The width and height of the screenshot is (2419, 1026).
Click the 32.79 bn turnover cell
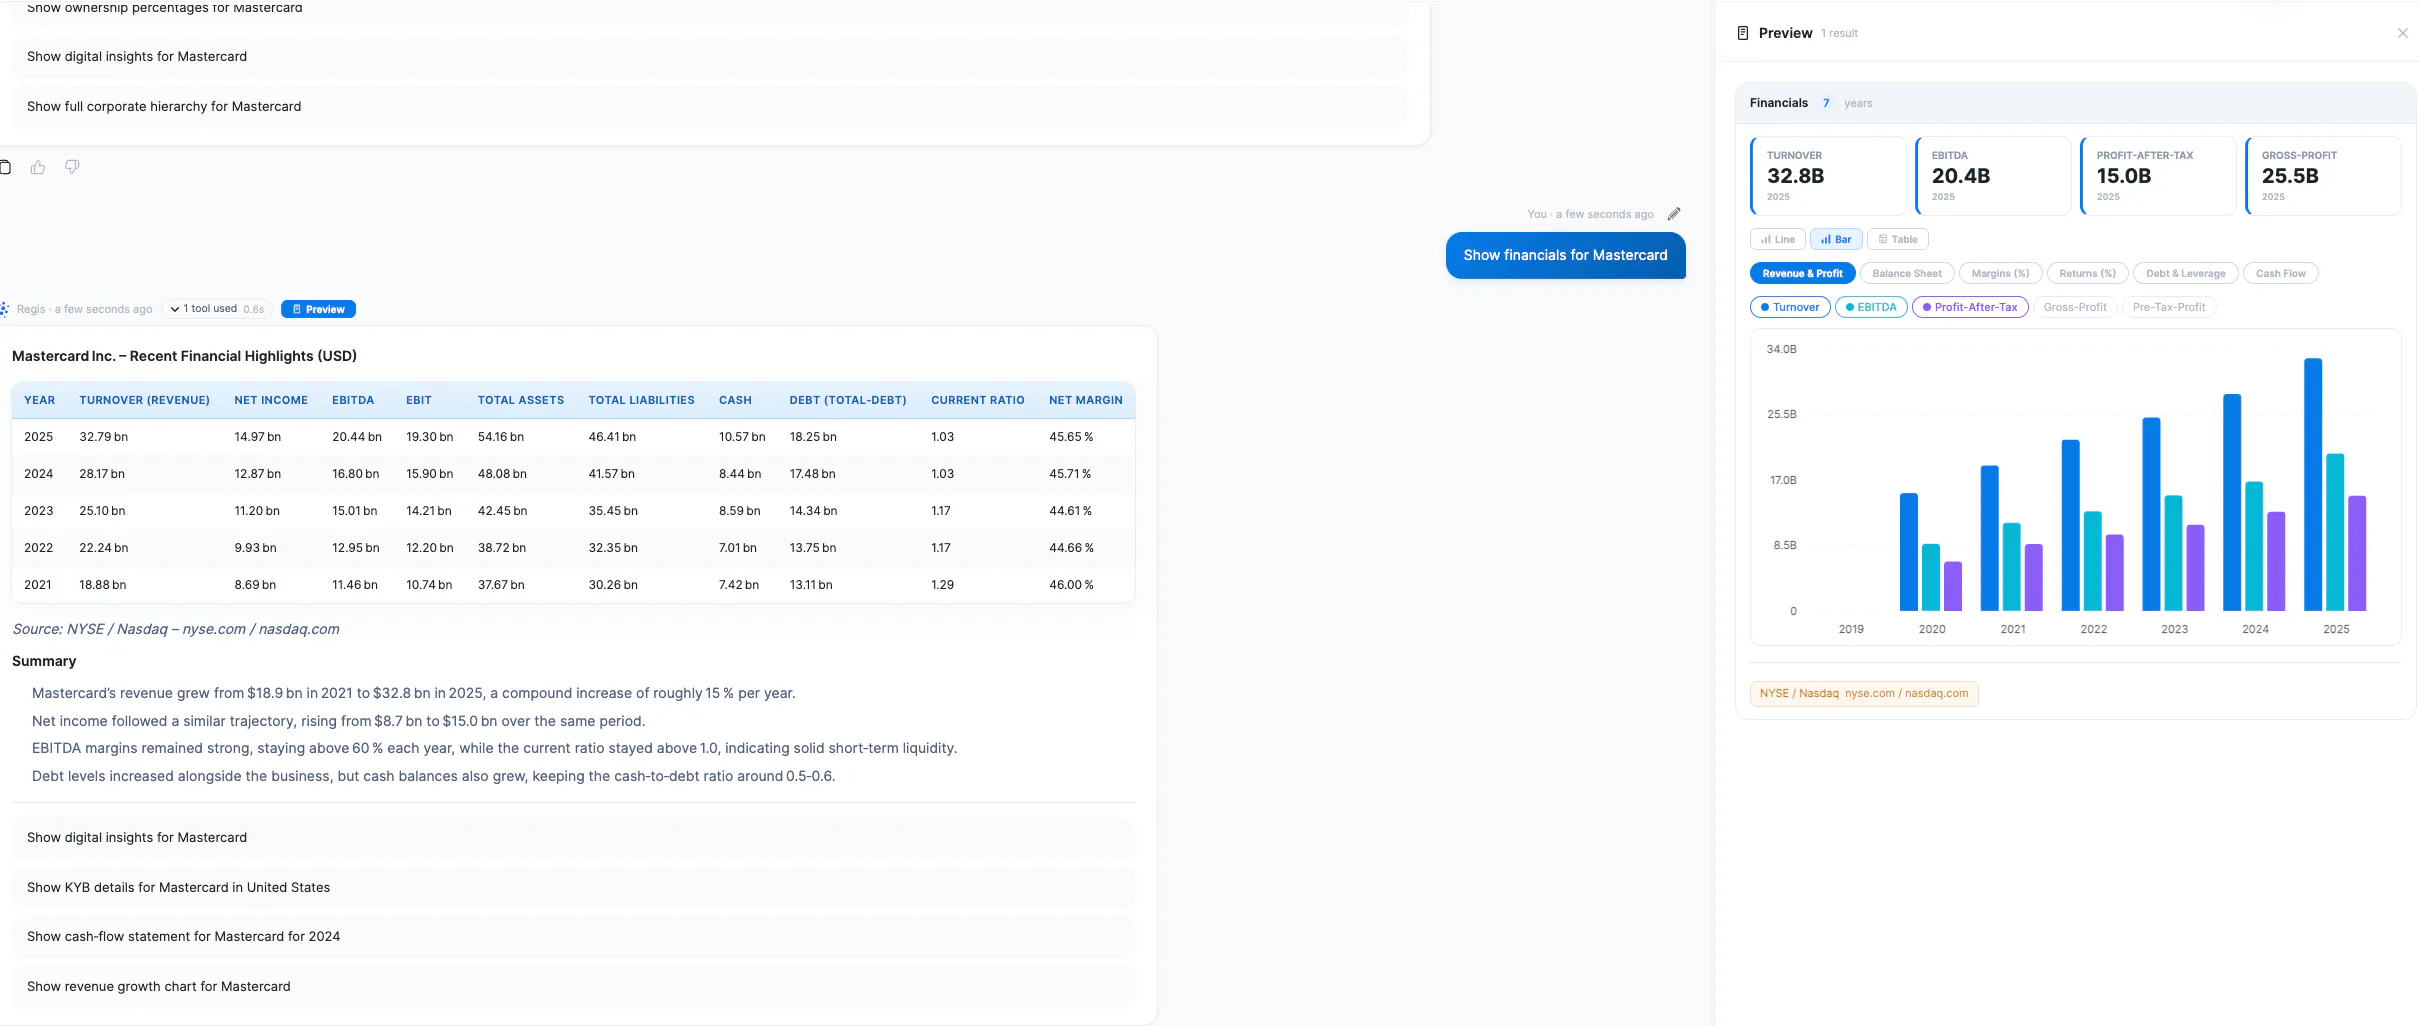pos(104,437)
